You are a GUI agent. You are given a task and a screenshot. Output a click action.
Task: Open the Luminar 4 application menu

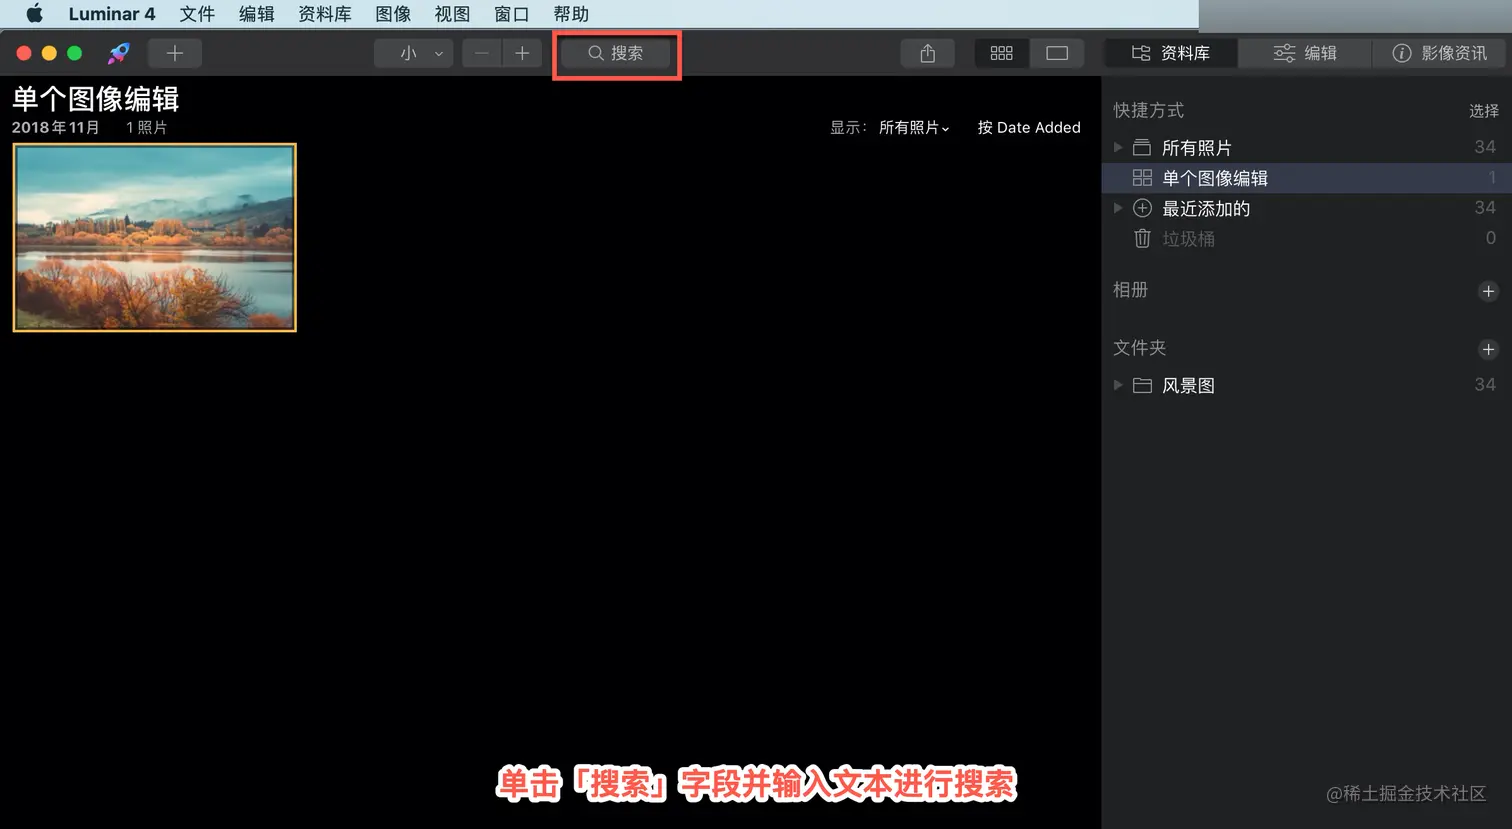112,14
